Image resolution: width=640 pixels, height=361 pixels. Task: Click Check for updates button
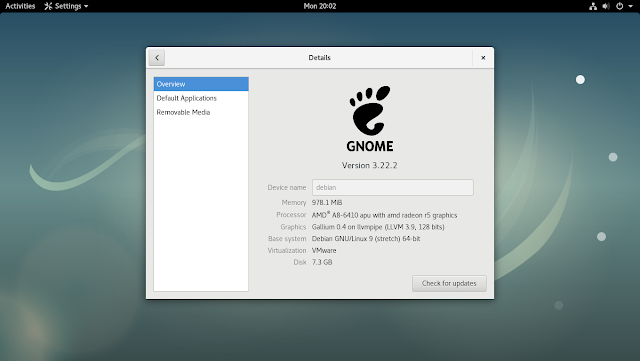point(449,283)
